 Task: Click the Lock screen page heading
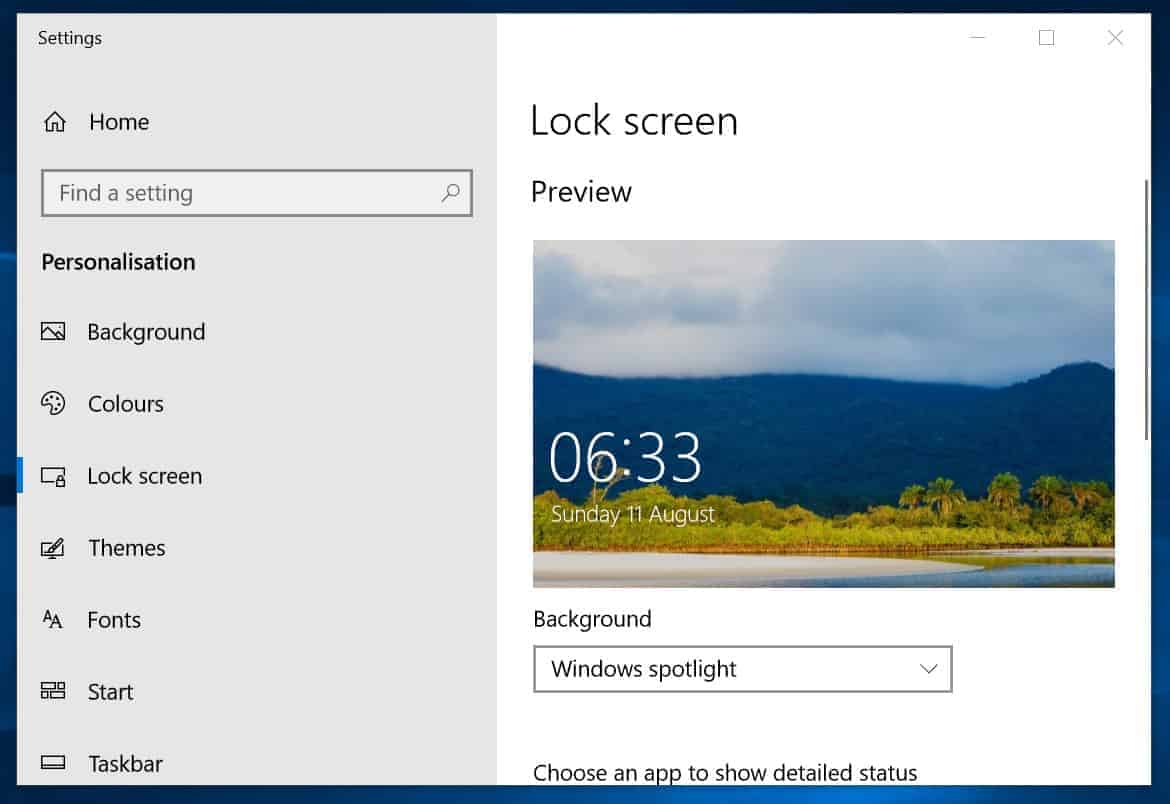(634, 121)
